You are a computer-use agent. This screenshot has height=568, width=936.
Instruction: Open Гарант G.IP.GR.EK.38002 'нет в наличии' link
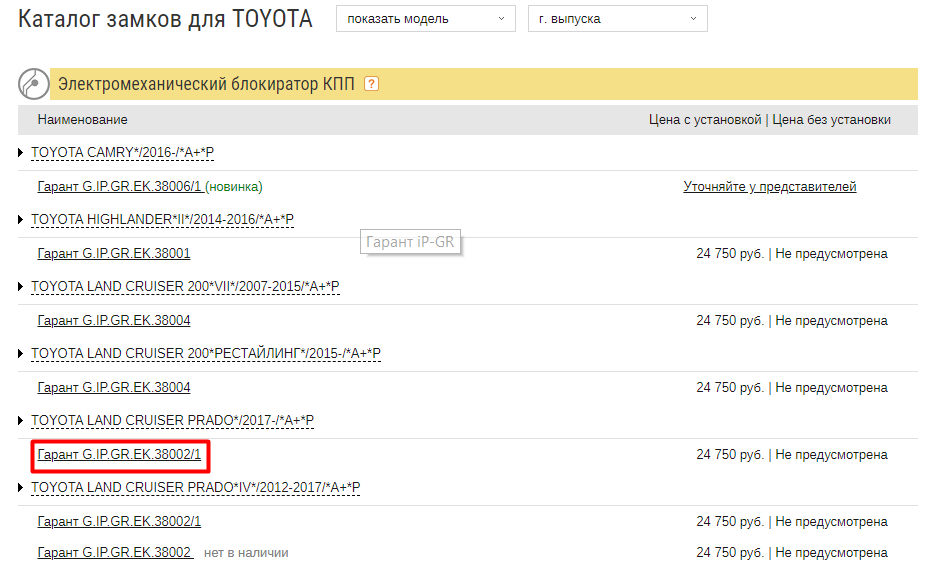click(115, 552)
